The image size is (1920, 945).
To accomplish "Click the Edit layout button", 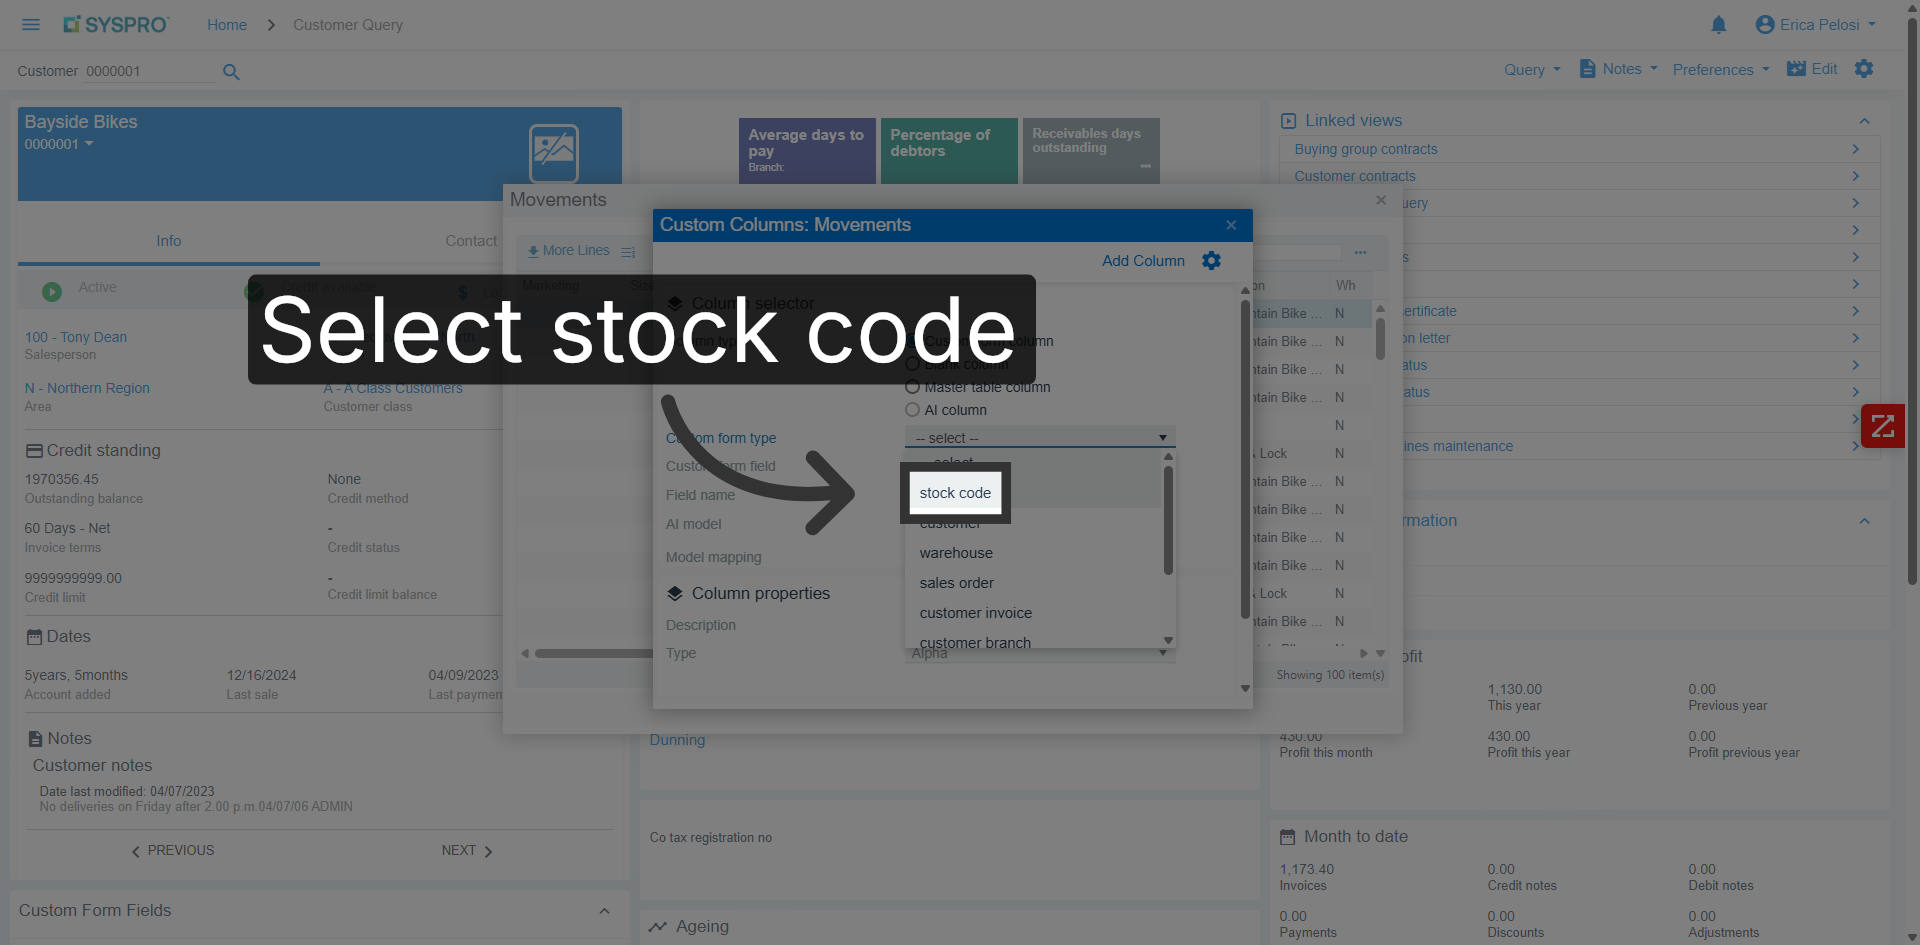I will tap(1812, 69).
